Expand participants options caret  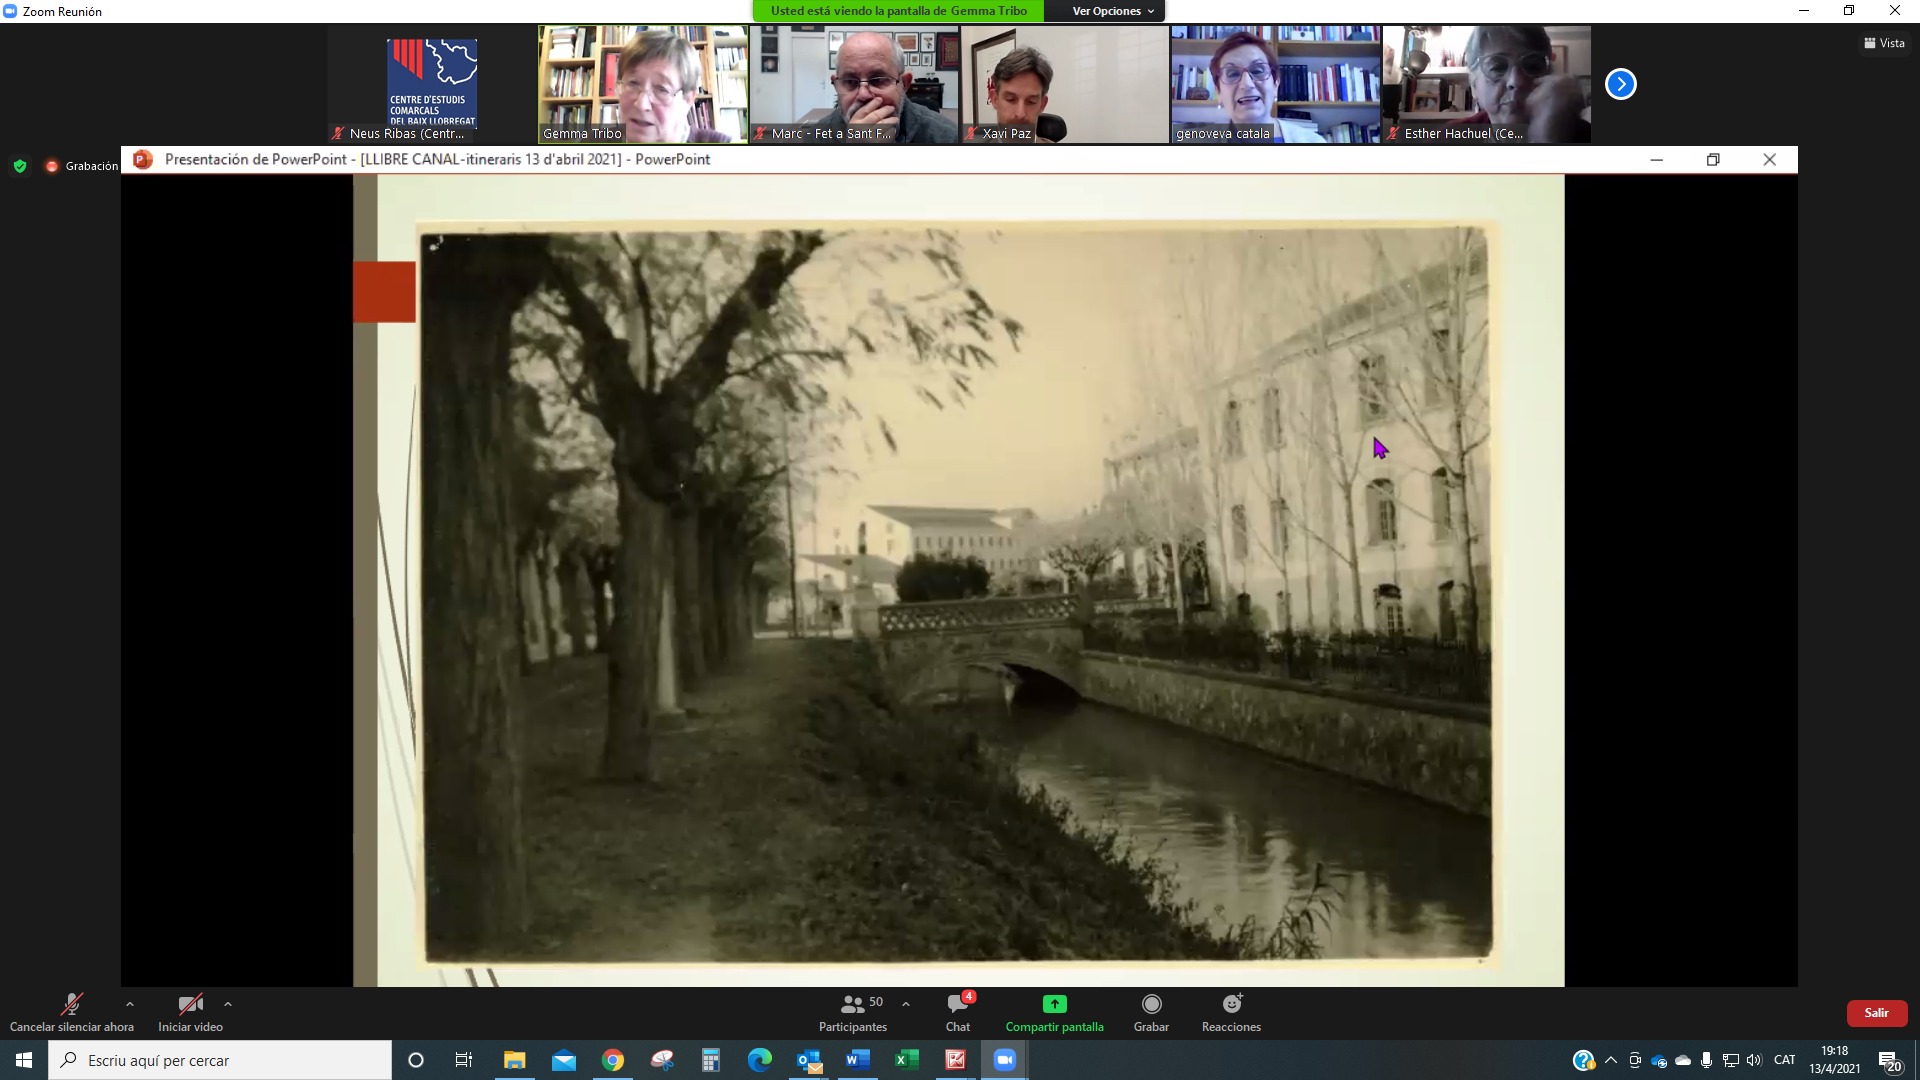click(906, 1004)
